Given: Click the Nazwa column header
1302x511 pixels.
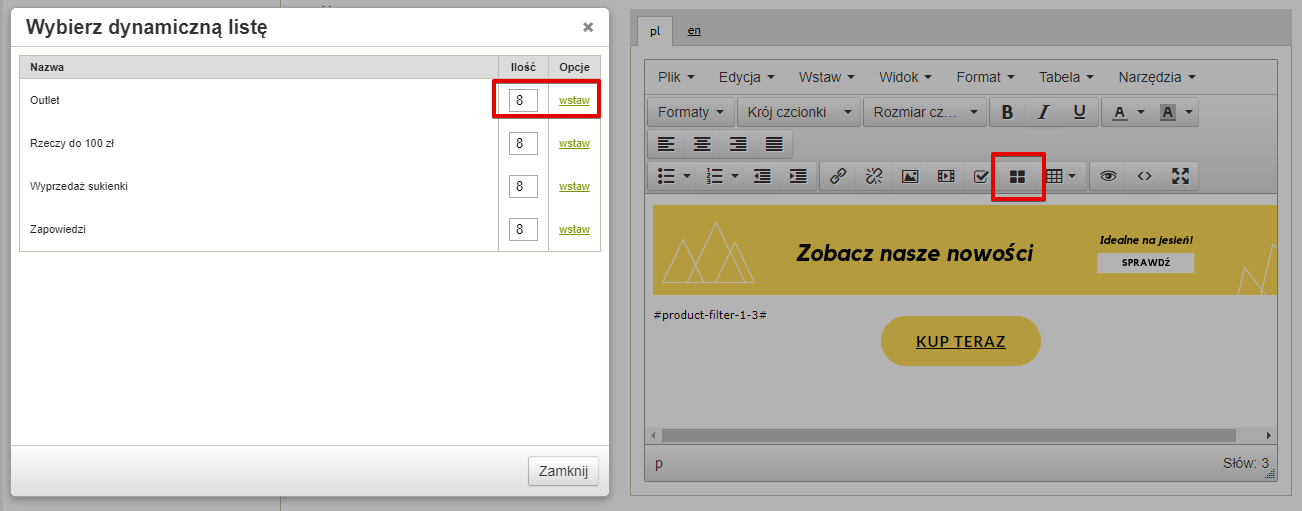Looking at the screenshot, I should click(259, 67).
